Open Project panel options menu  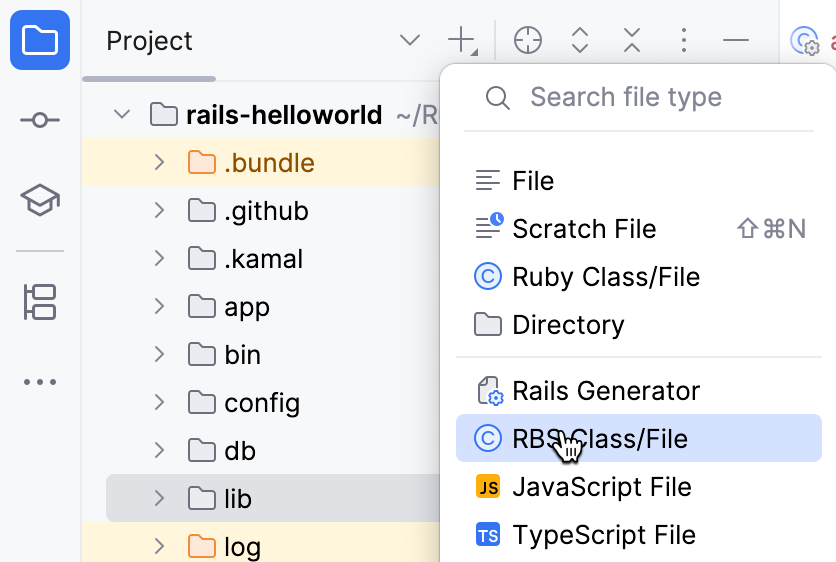coord(684,41)
